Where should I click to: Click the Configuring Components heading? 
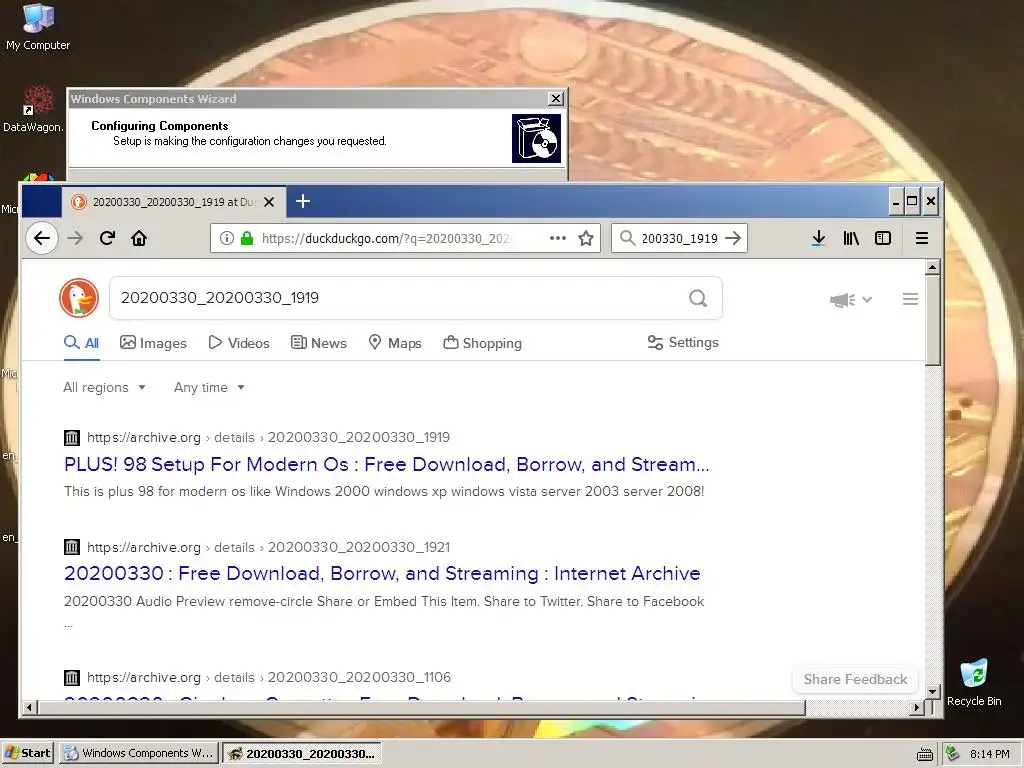click(x=159, y=125)
